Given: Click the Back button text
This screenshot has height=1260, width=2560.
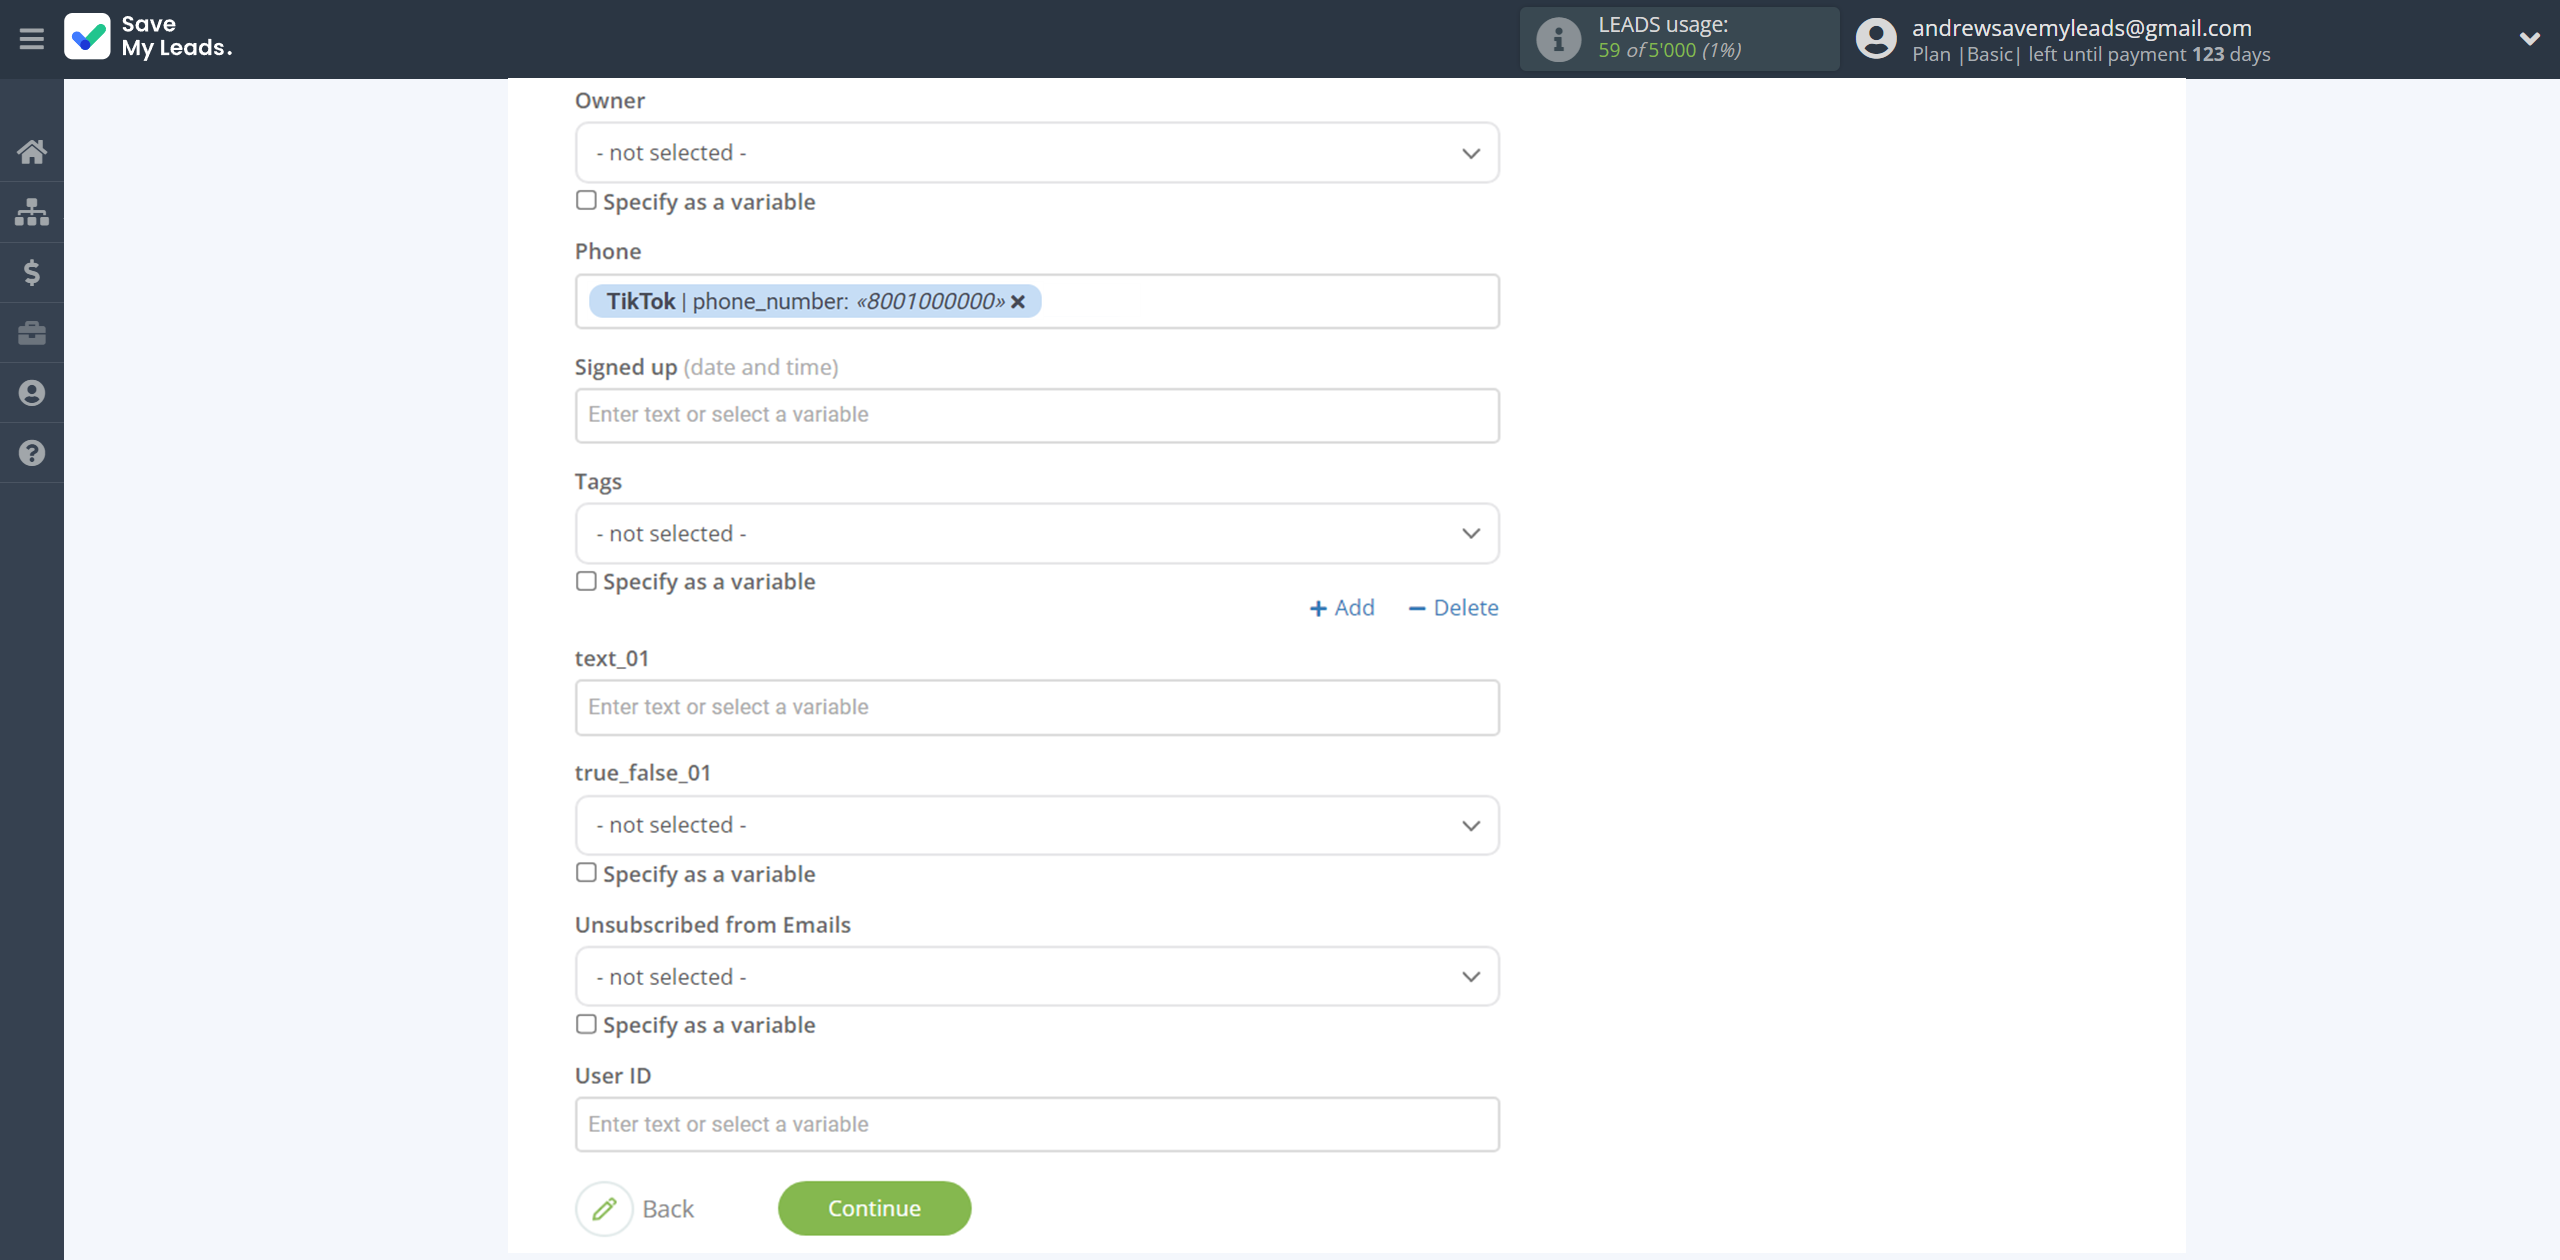Looking at the screenshot, I should (668, 1209).
